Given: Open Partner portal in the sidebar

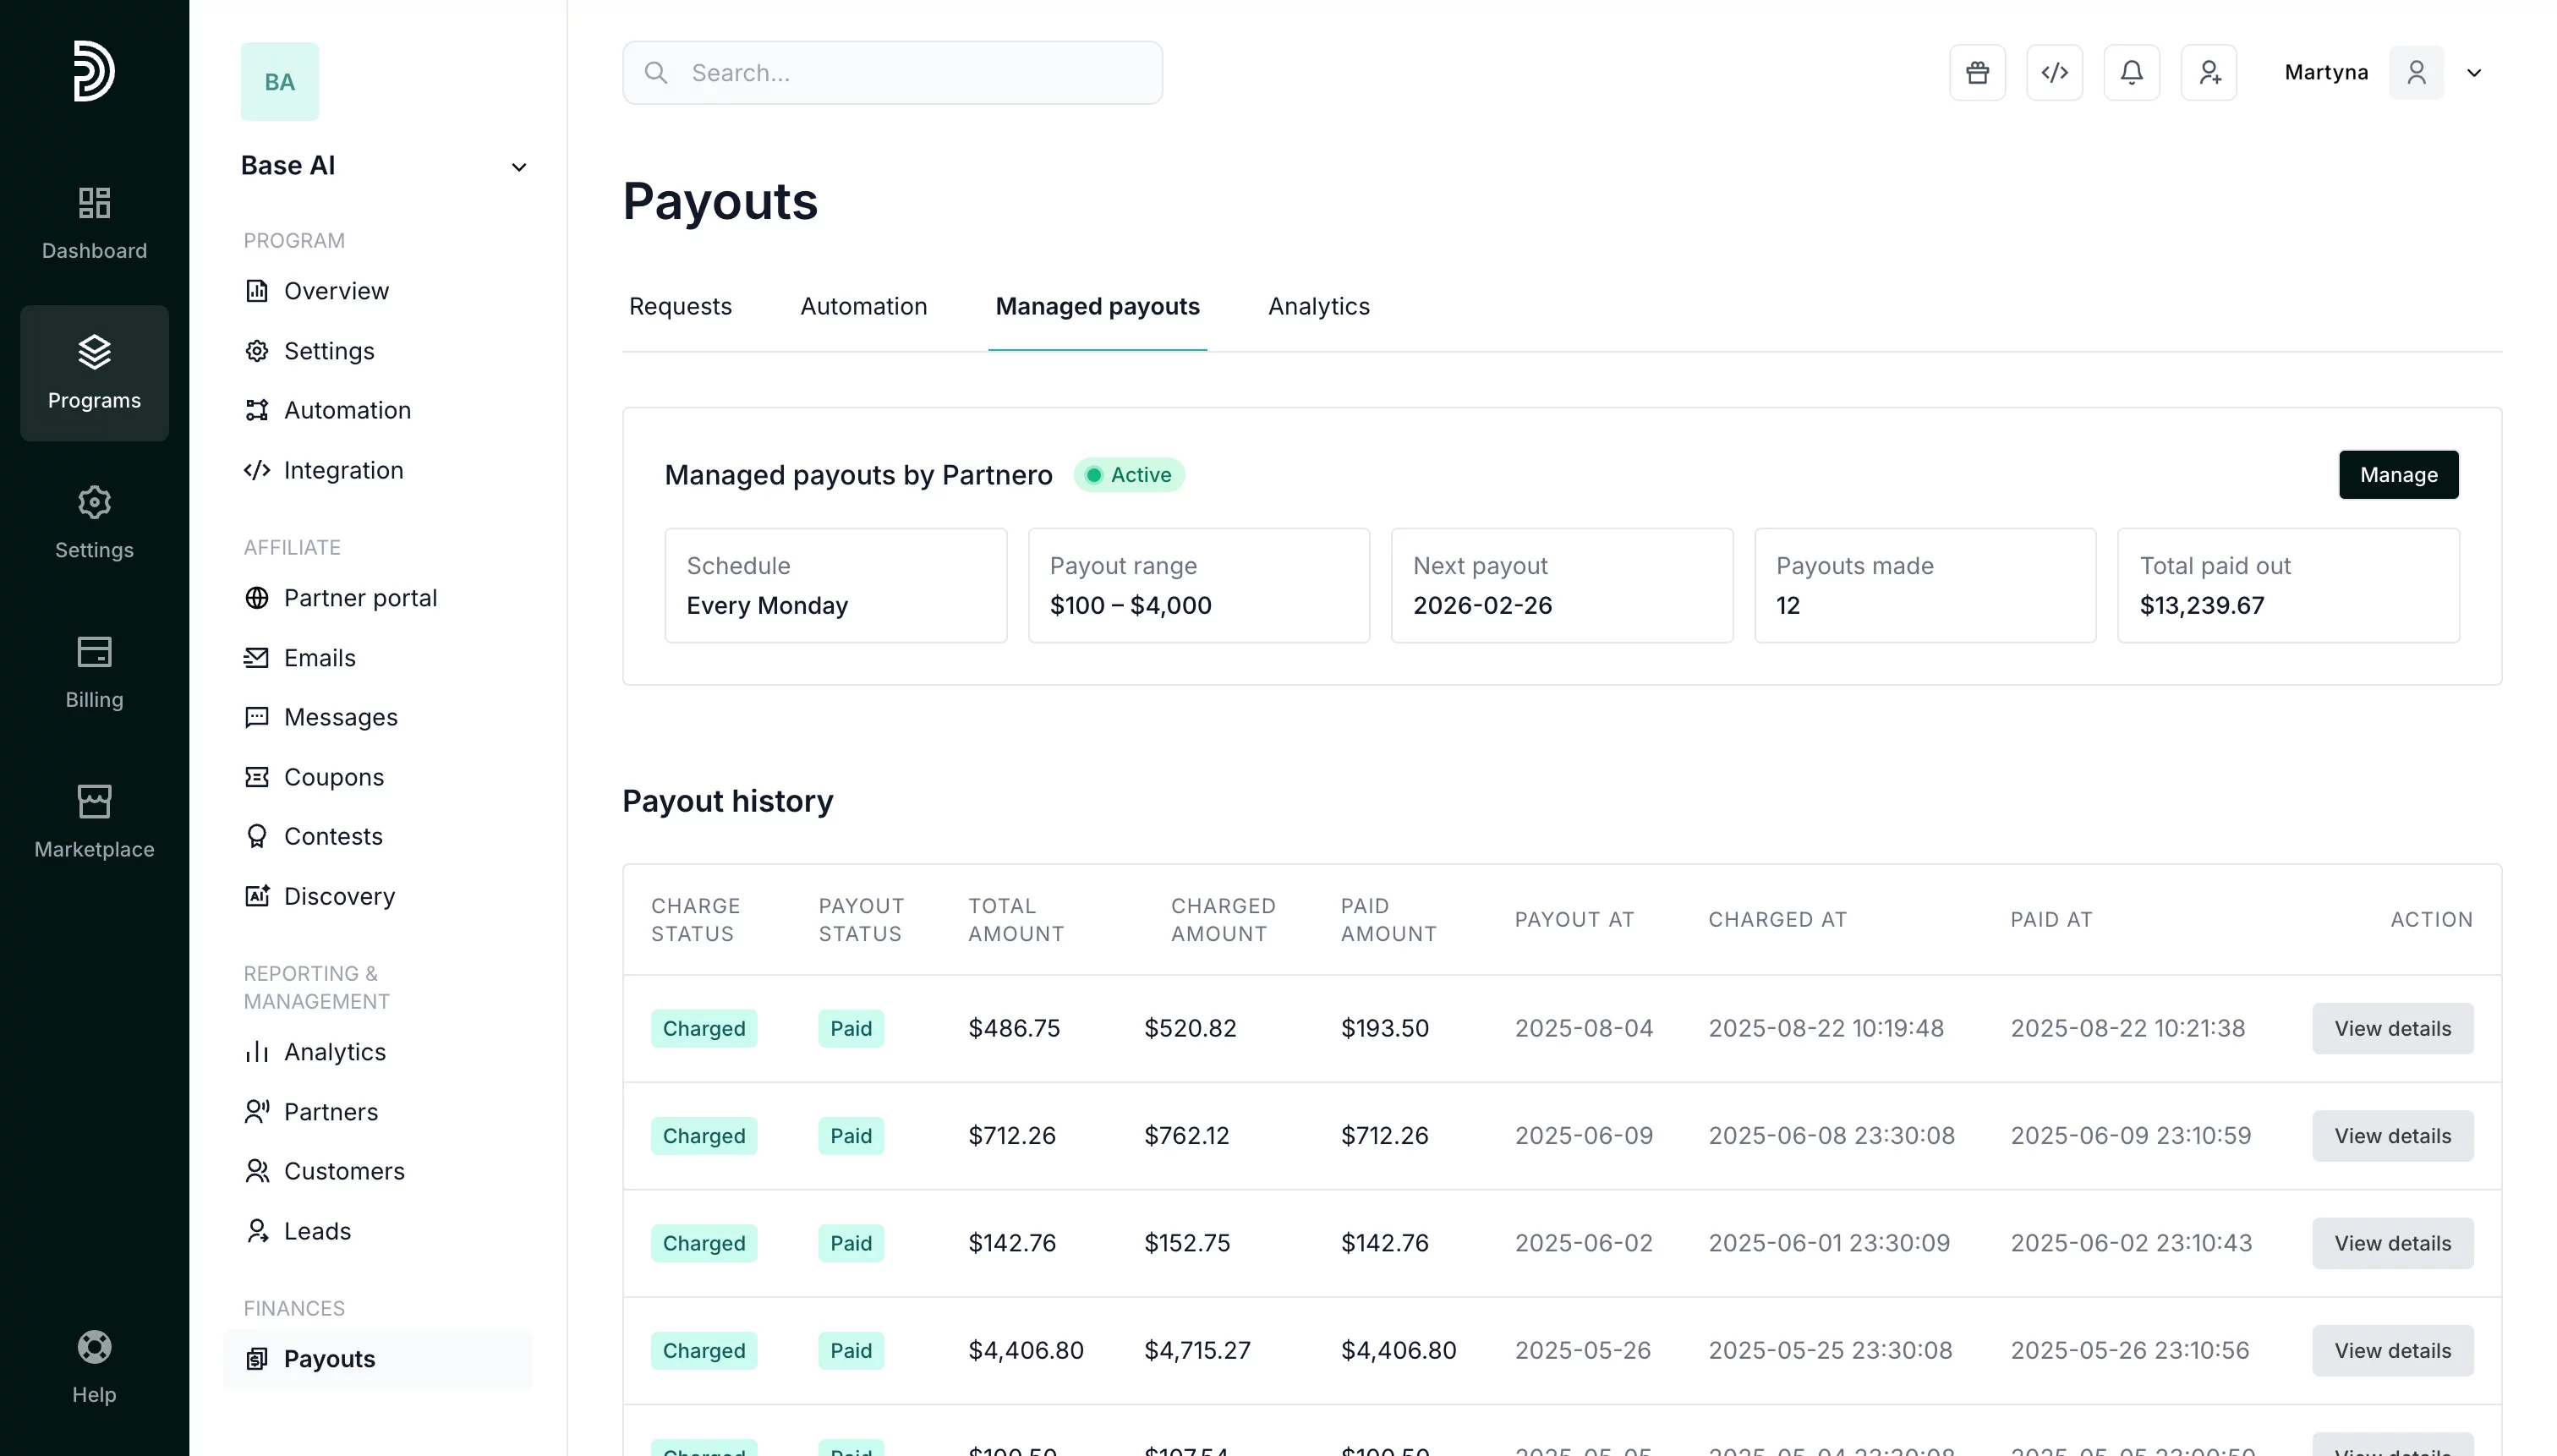Looking at the screenshot, I should point(360,597).
